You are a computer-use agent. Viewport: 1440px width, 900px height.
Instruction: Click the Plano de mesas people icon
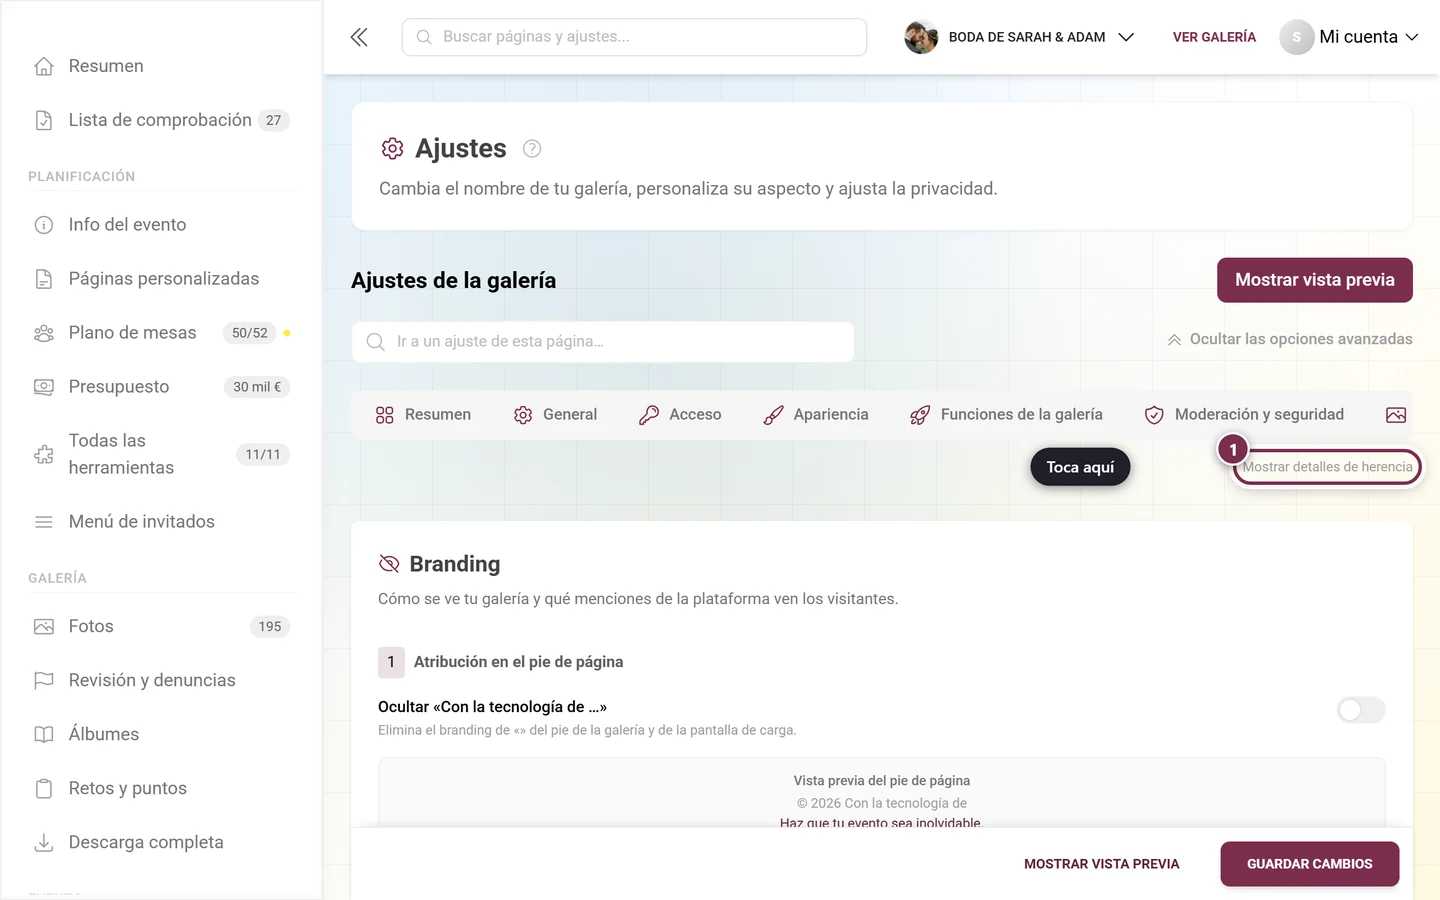44,333
